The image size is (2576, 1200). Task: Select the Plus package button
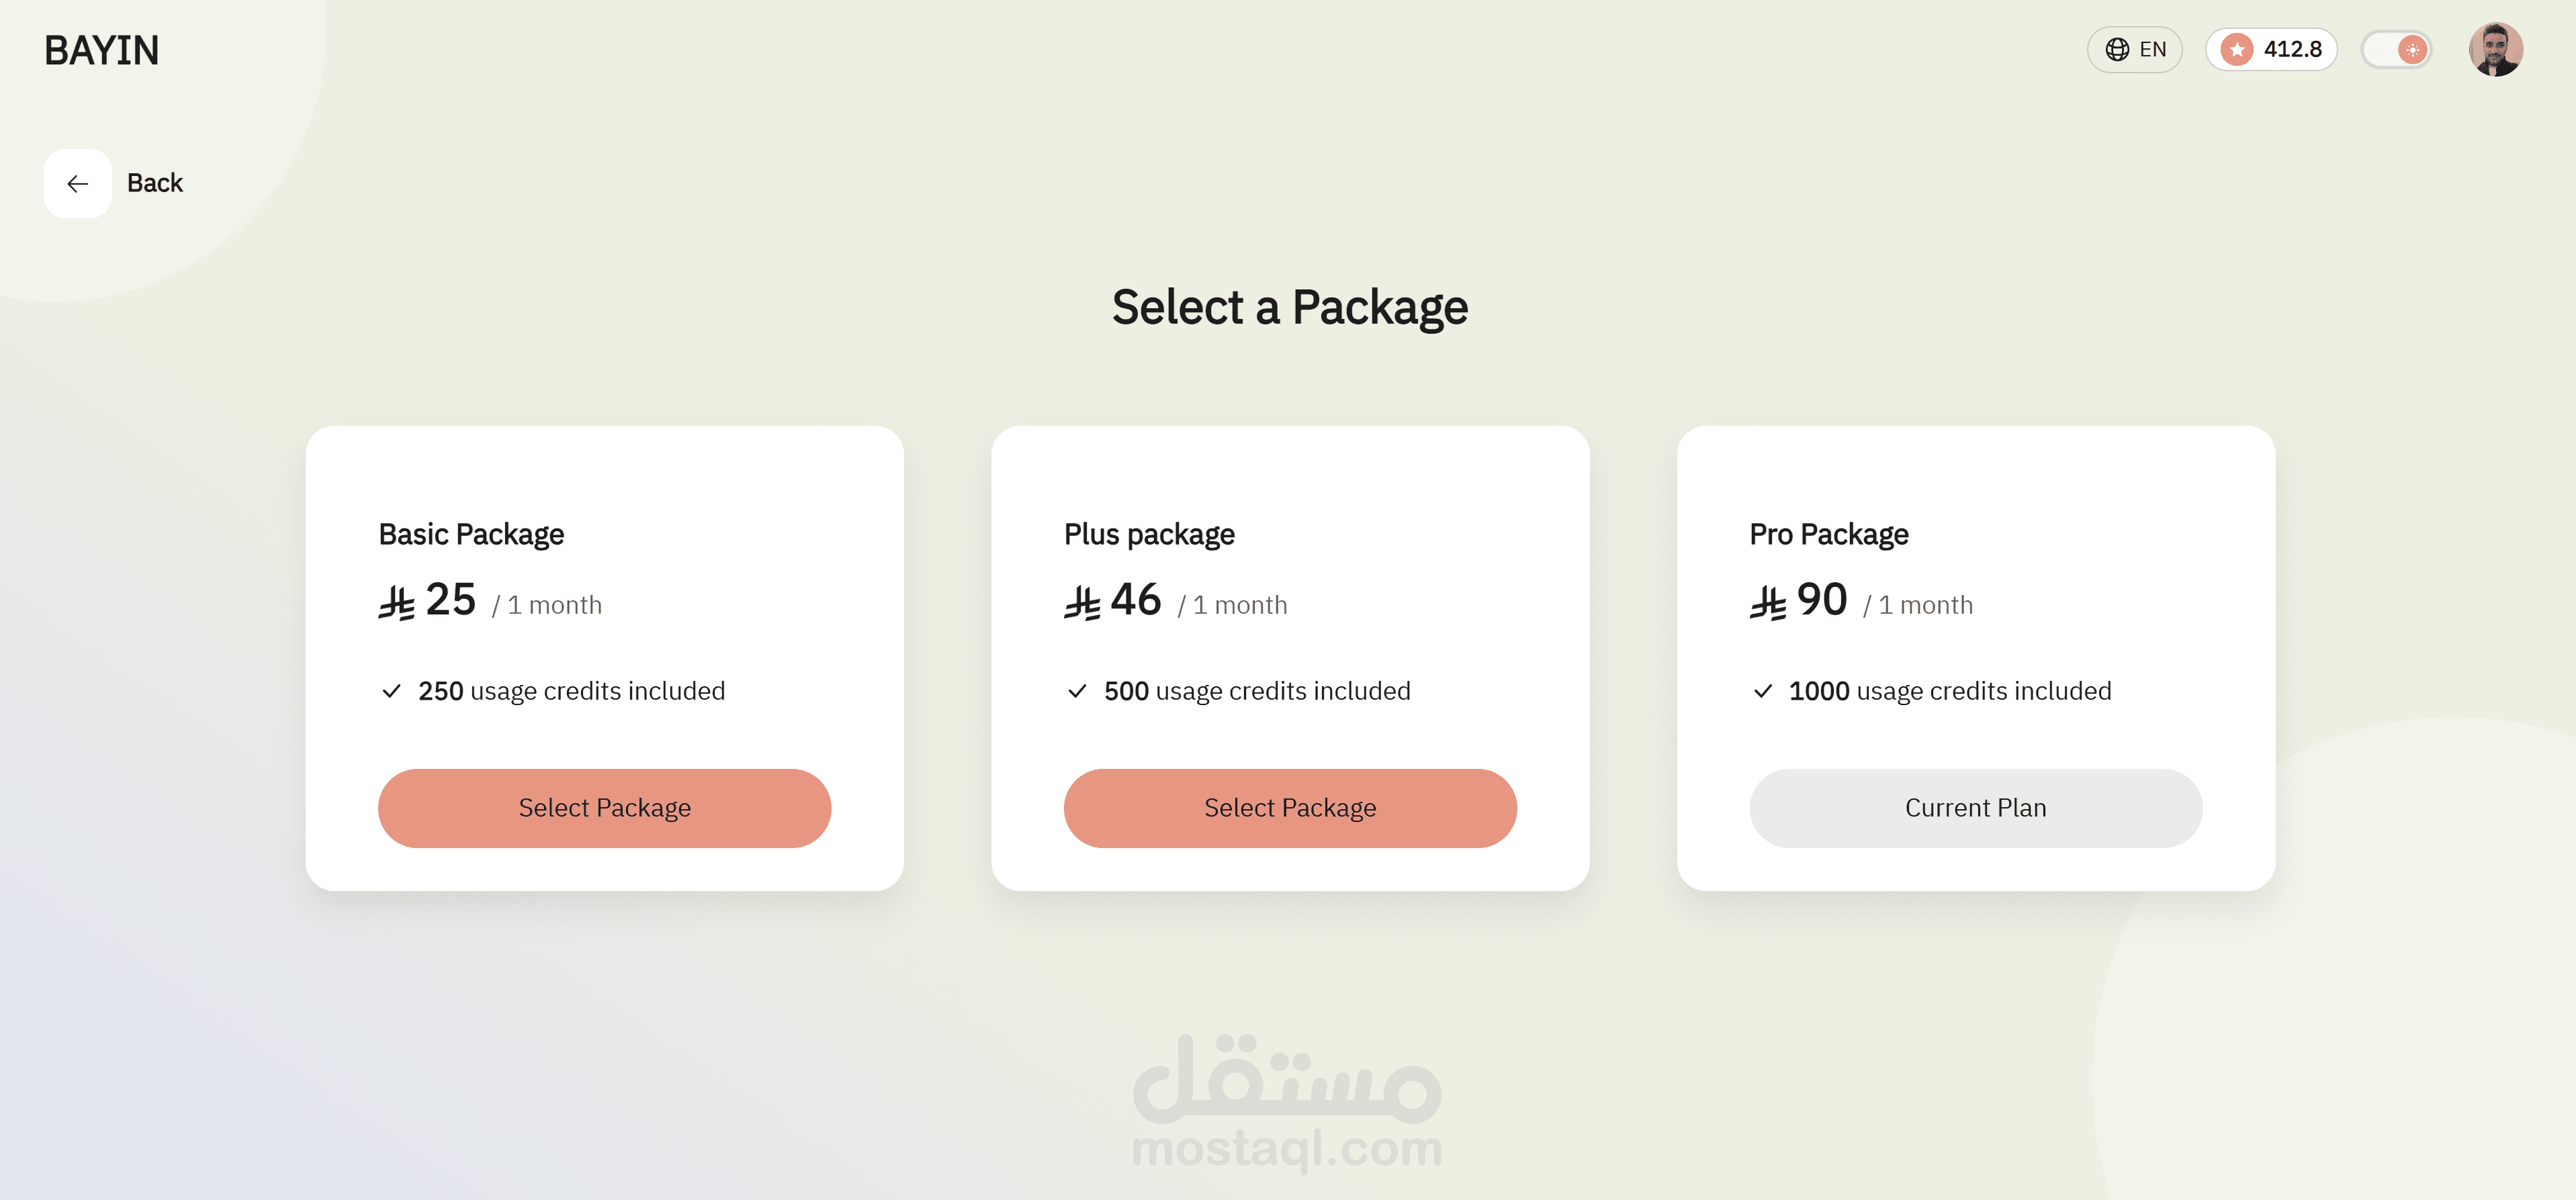1289,808
